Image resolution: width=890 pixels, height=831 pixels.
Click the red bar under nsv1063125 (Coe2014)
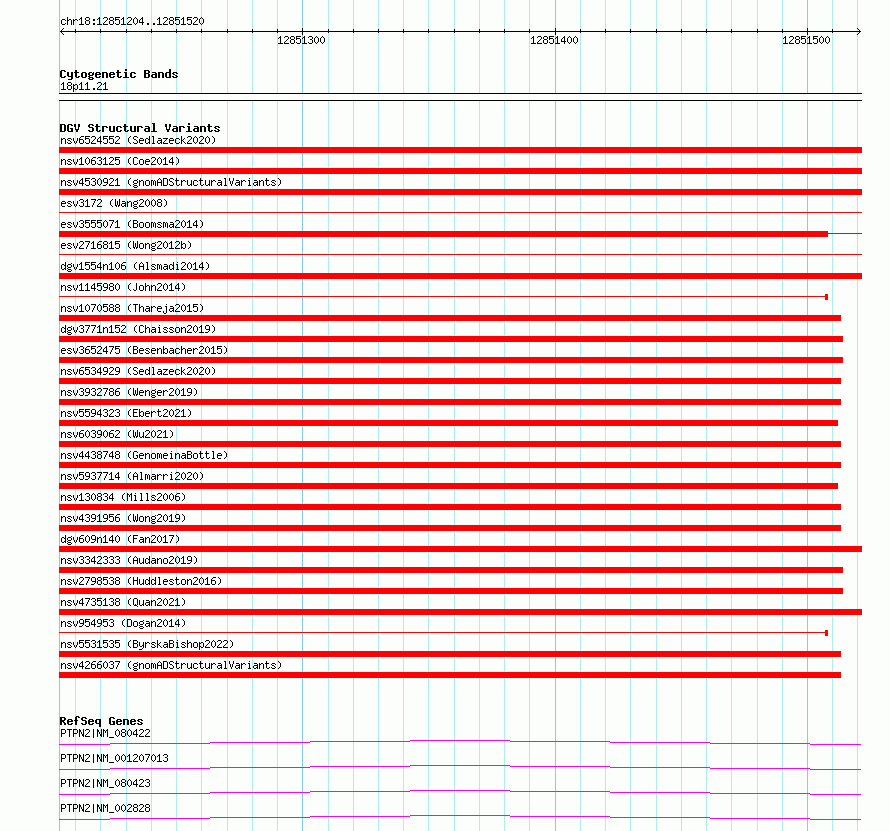tap(460, 171)
